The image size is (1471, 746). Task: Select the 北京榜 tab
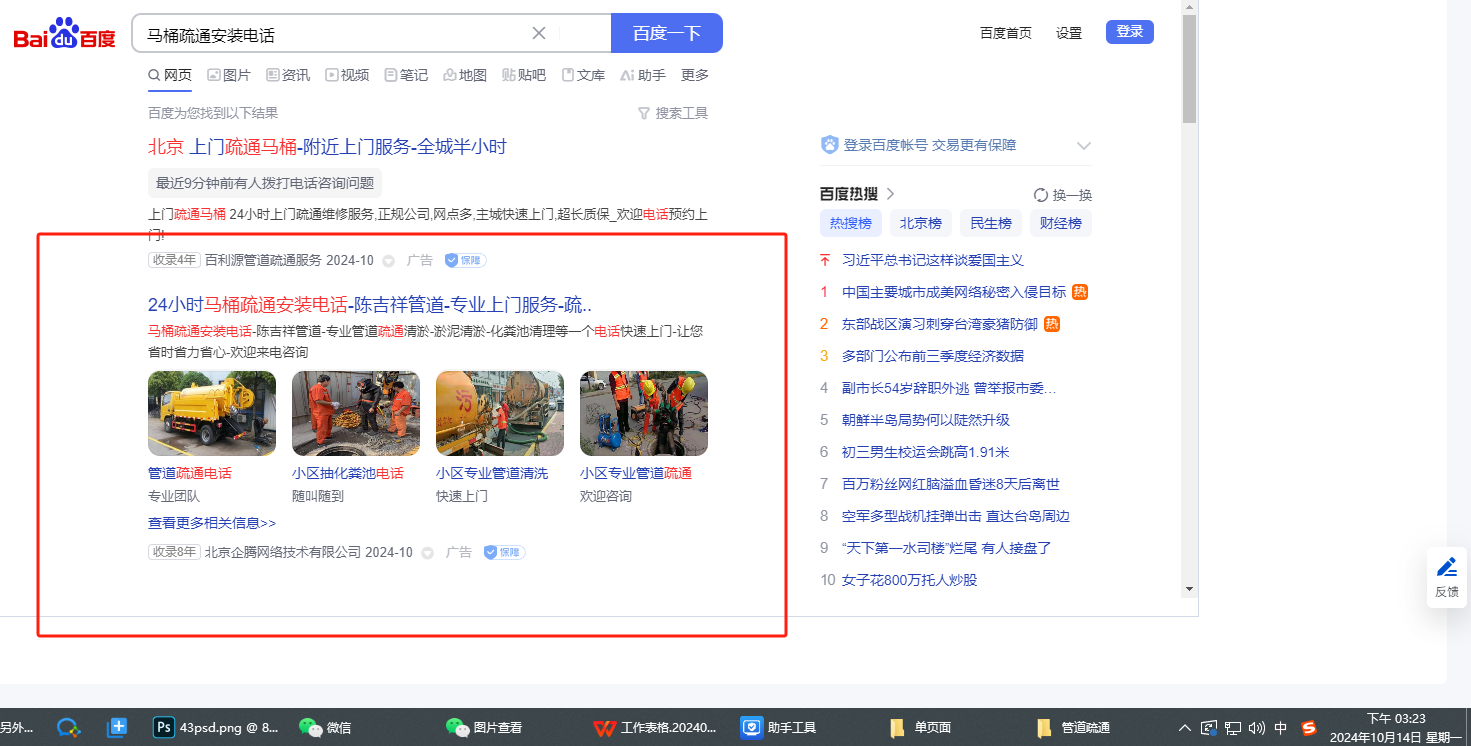[x=921, y=223]
